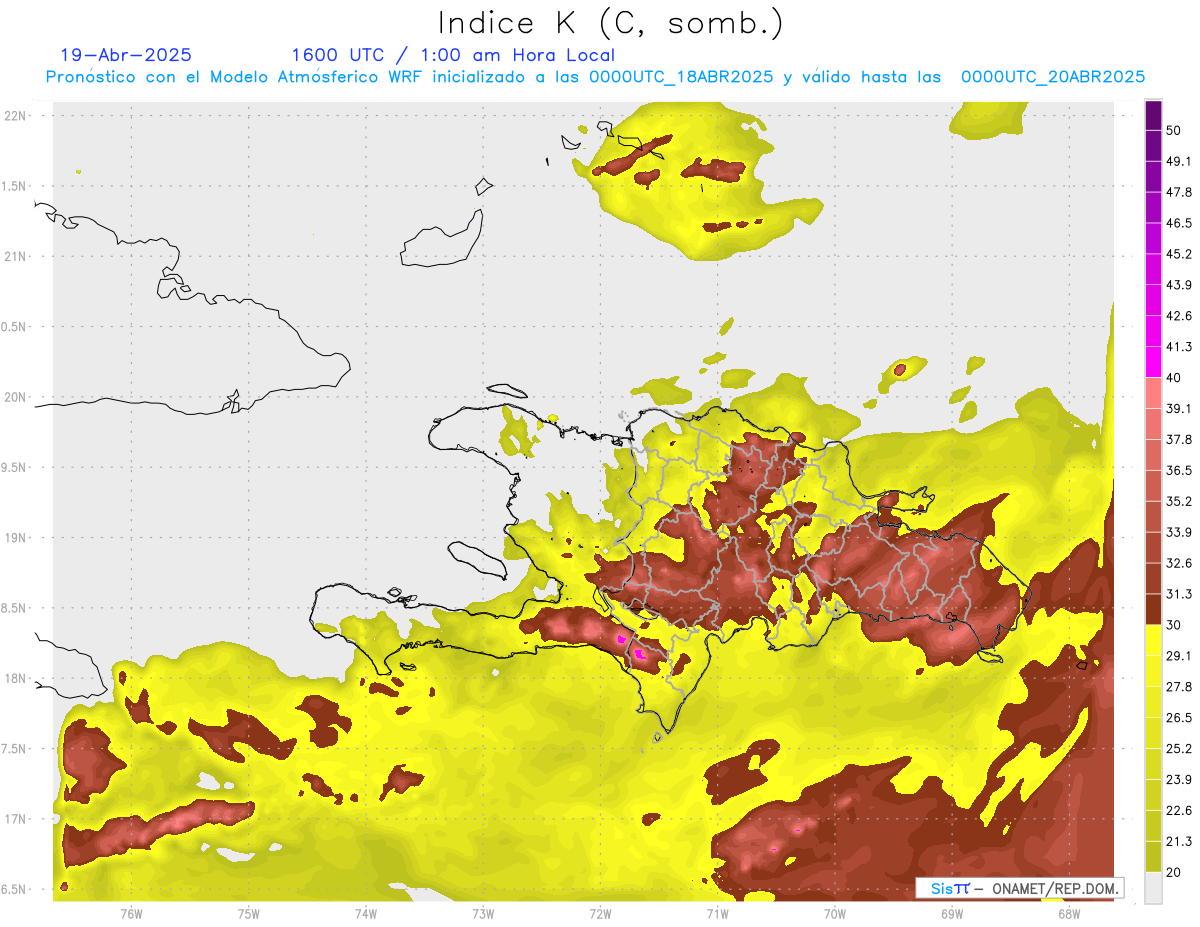Choose the '22.6' color bar label
This screenshot has width=1200, height=927.
(1180, 811)
